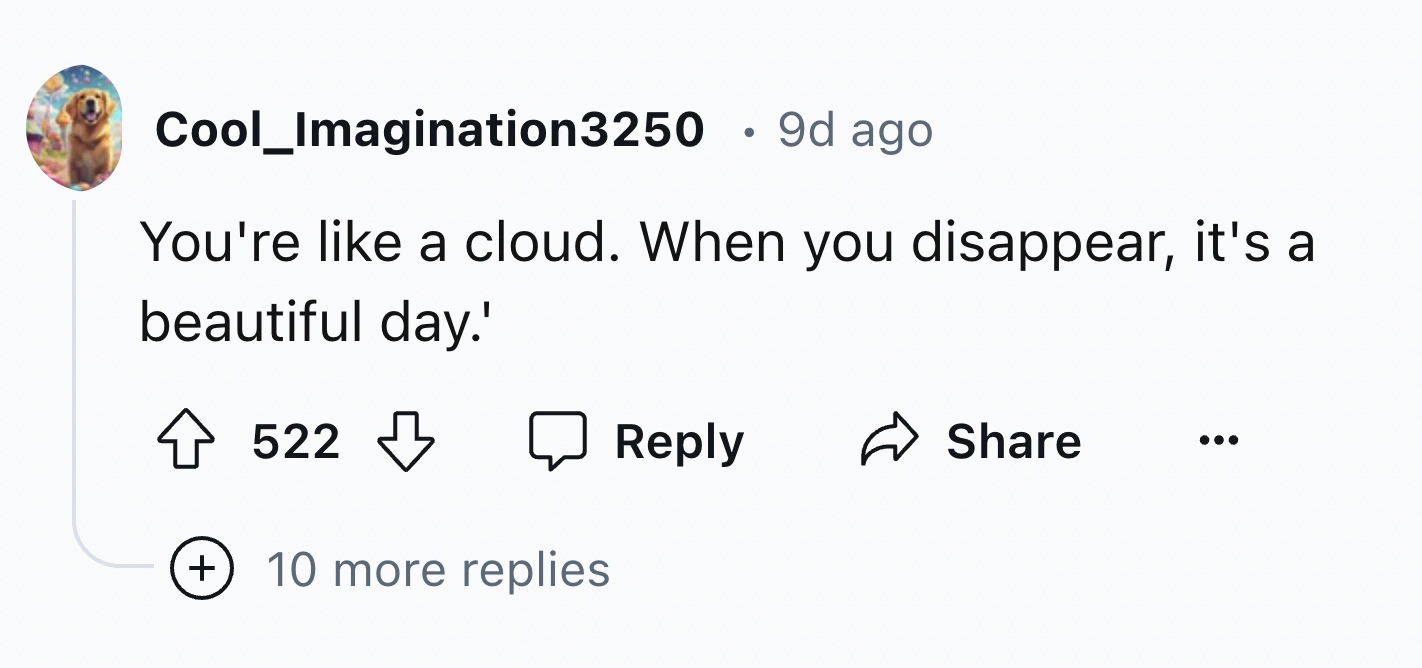Open the three-dot more options menu
The height and width of the screenshot is (668, 1422).
[x=1221, y=440]
